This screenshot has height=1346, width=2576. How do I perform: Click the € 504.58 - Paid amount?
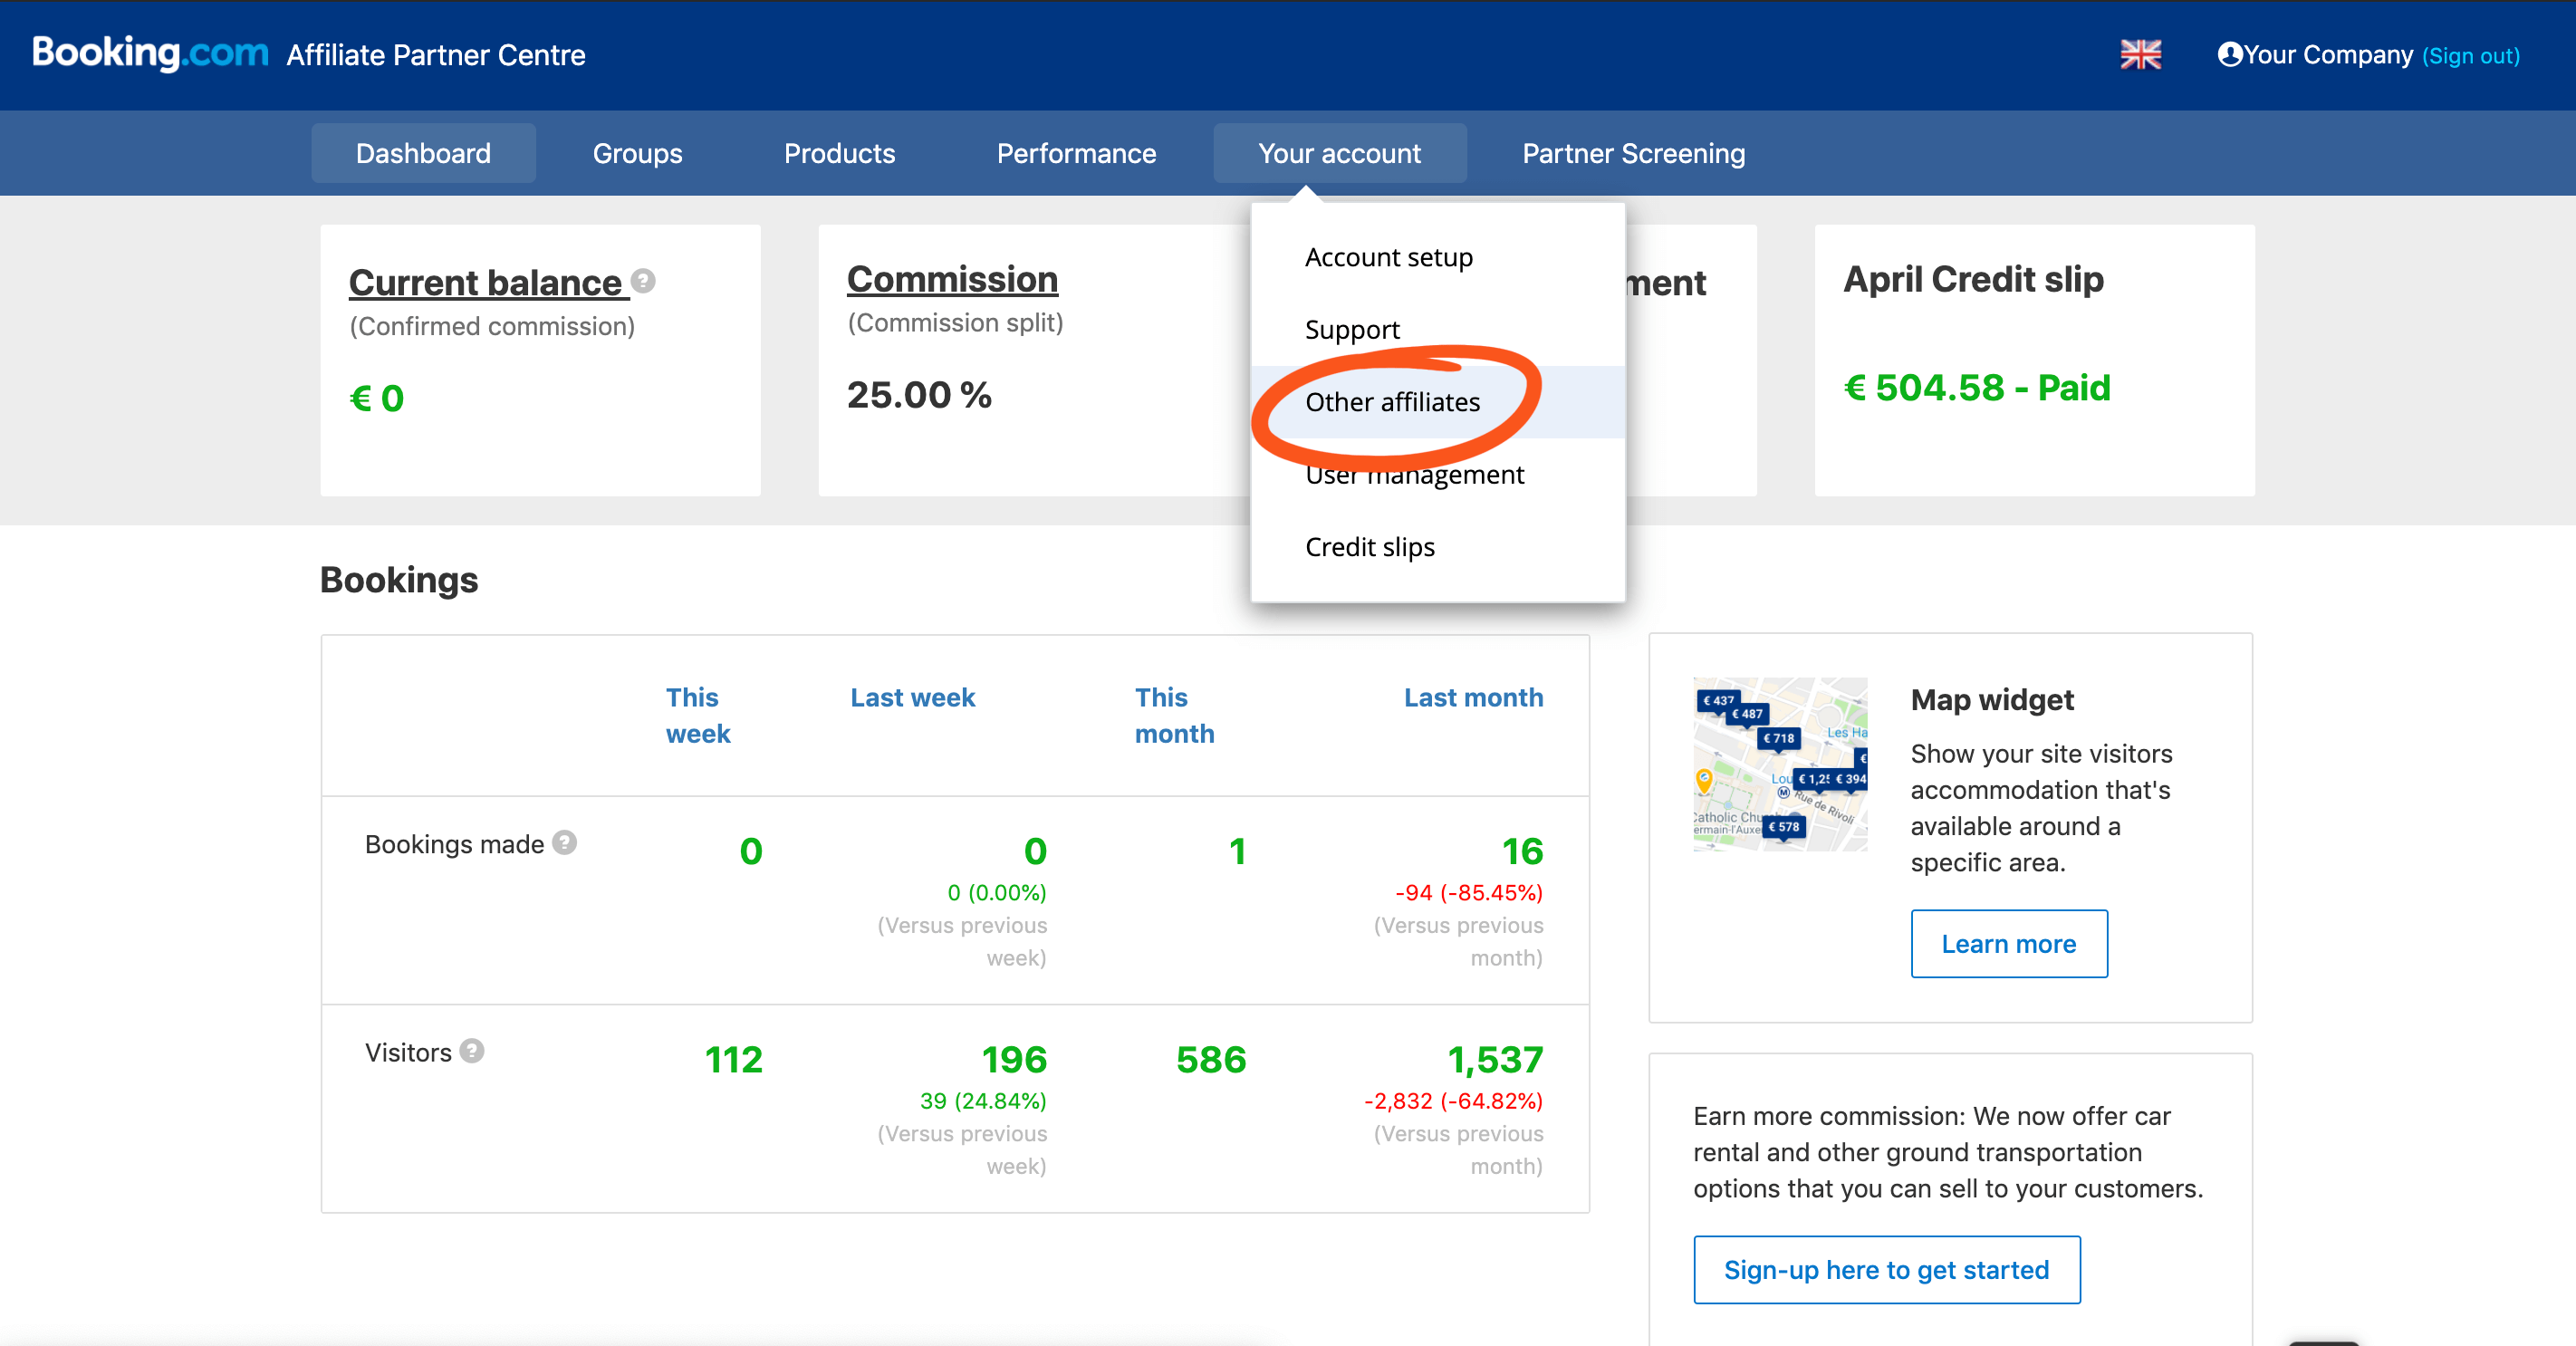[1976, 387]
